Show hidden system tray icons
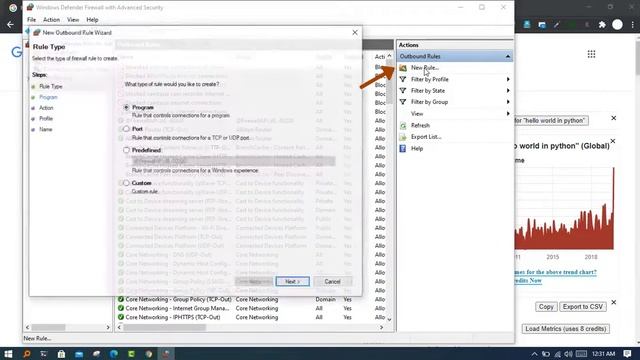 click(534, 354)
